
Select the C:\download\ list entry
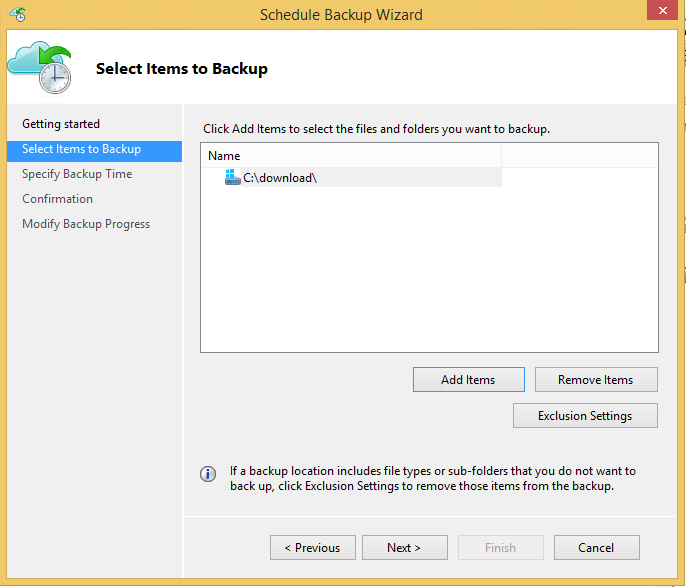coord(352,178)
